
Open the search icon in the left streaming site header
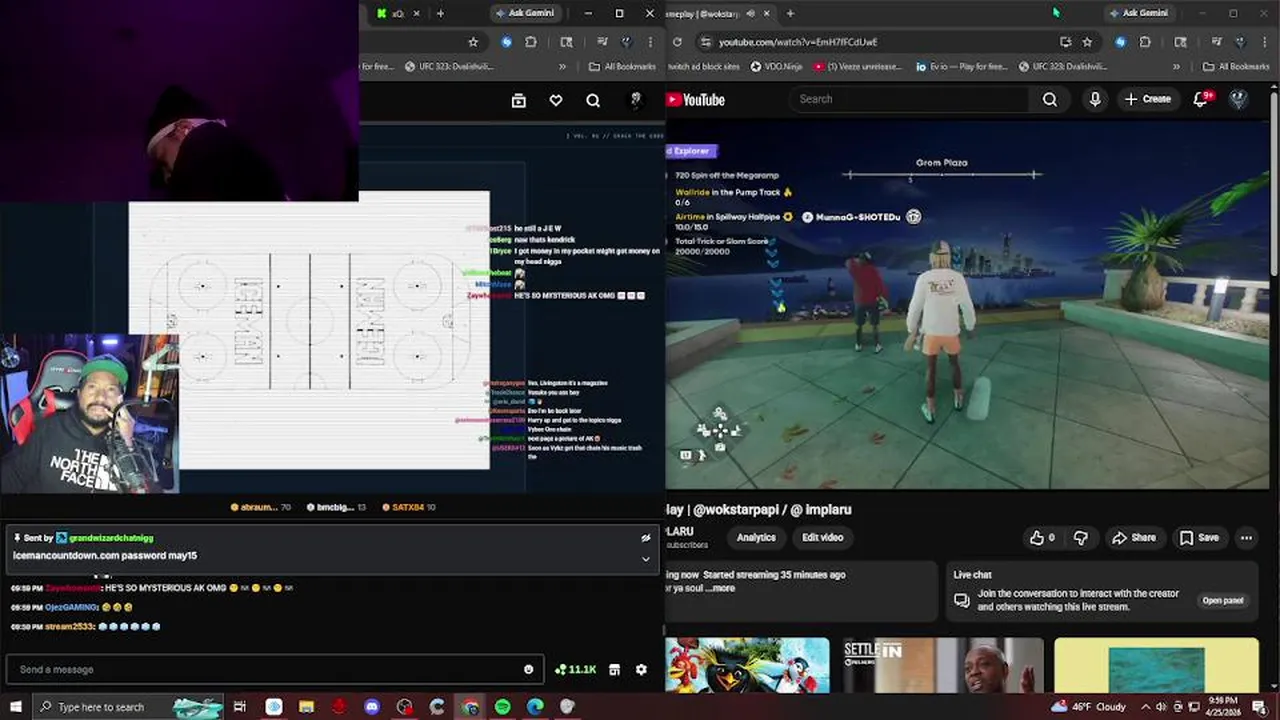point(593,100)
